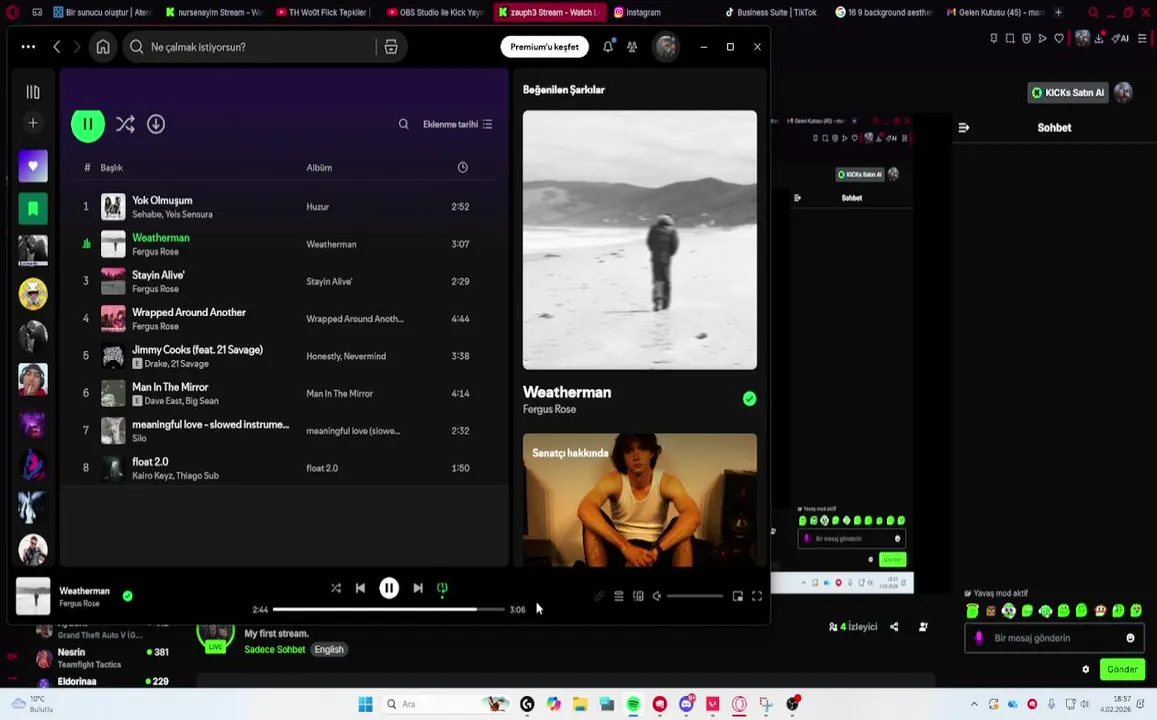Viewport: 1157px width, 720px height.
Task: Click the Premium'u keşfet button
Action: [x=545, y=46]
